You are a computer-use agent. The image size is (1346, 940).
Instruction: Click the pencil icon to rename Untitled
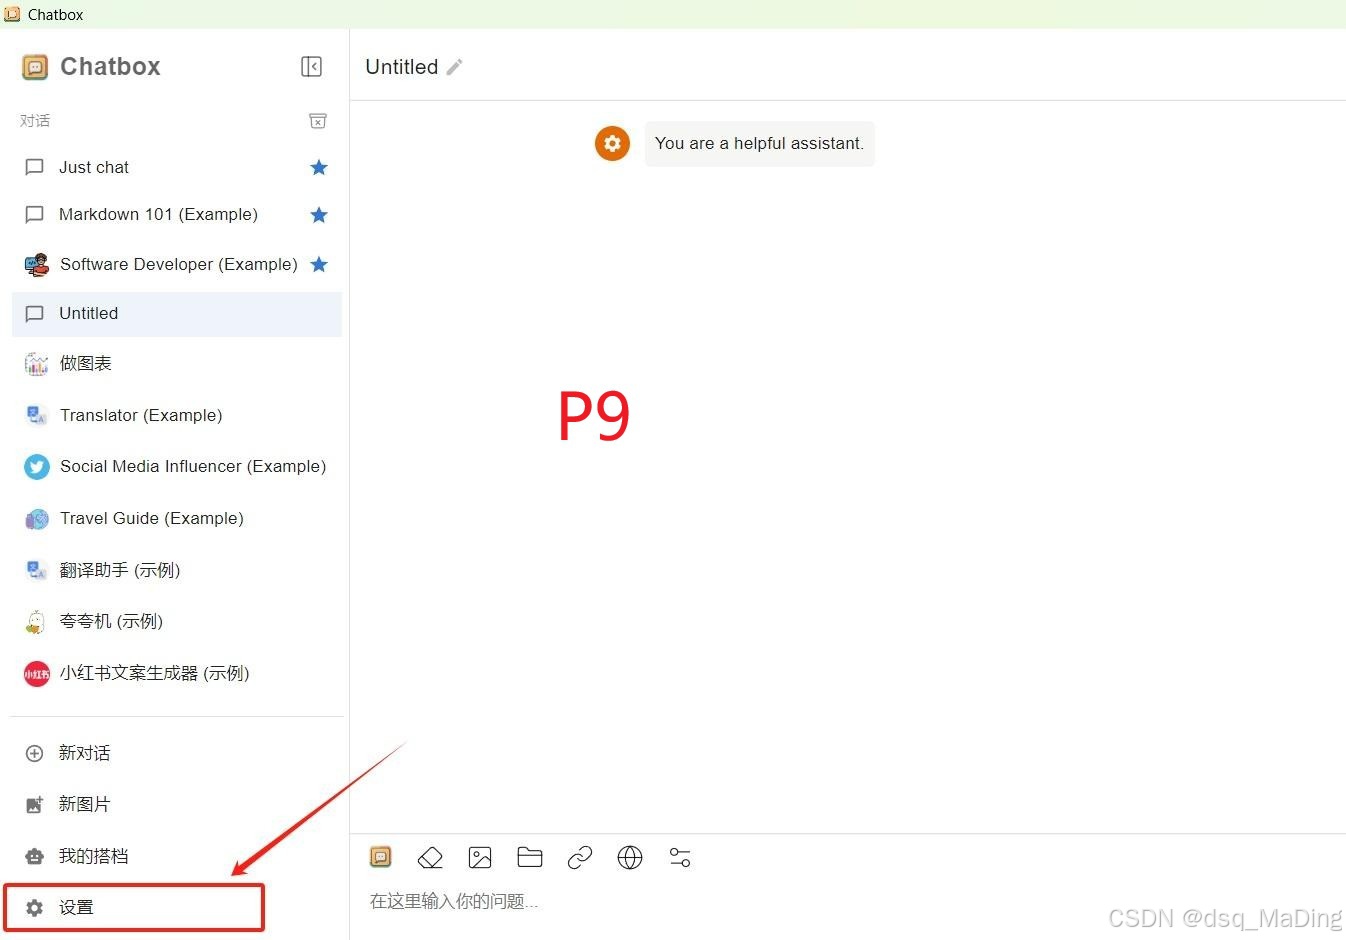[455, 67]
